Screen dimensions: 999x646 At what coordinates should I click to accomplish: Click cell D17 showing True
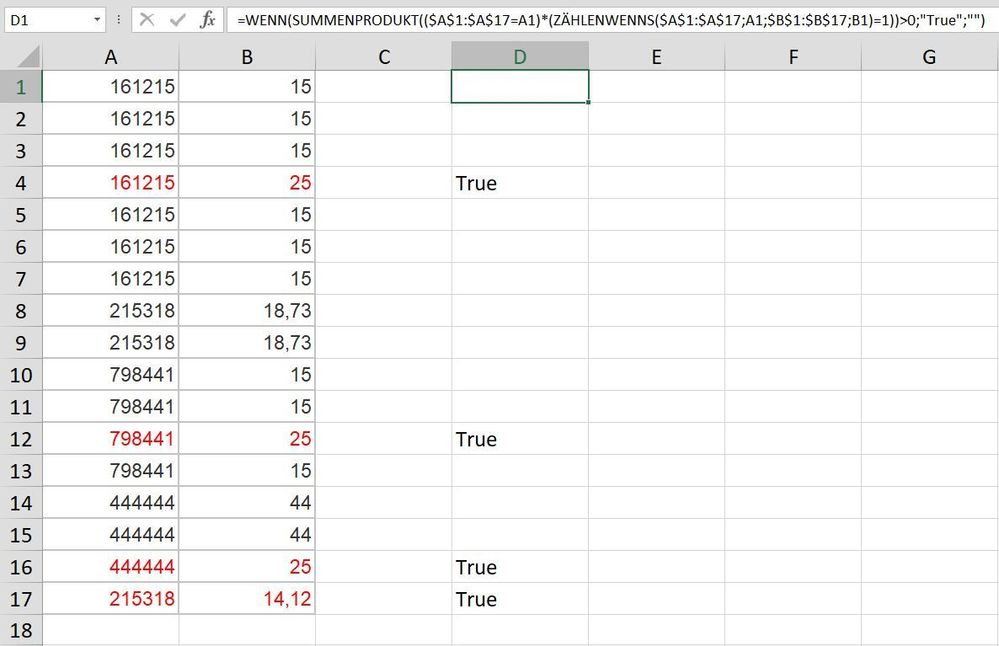pyautogui.click(x=520, y=599)
